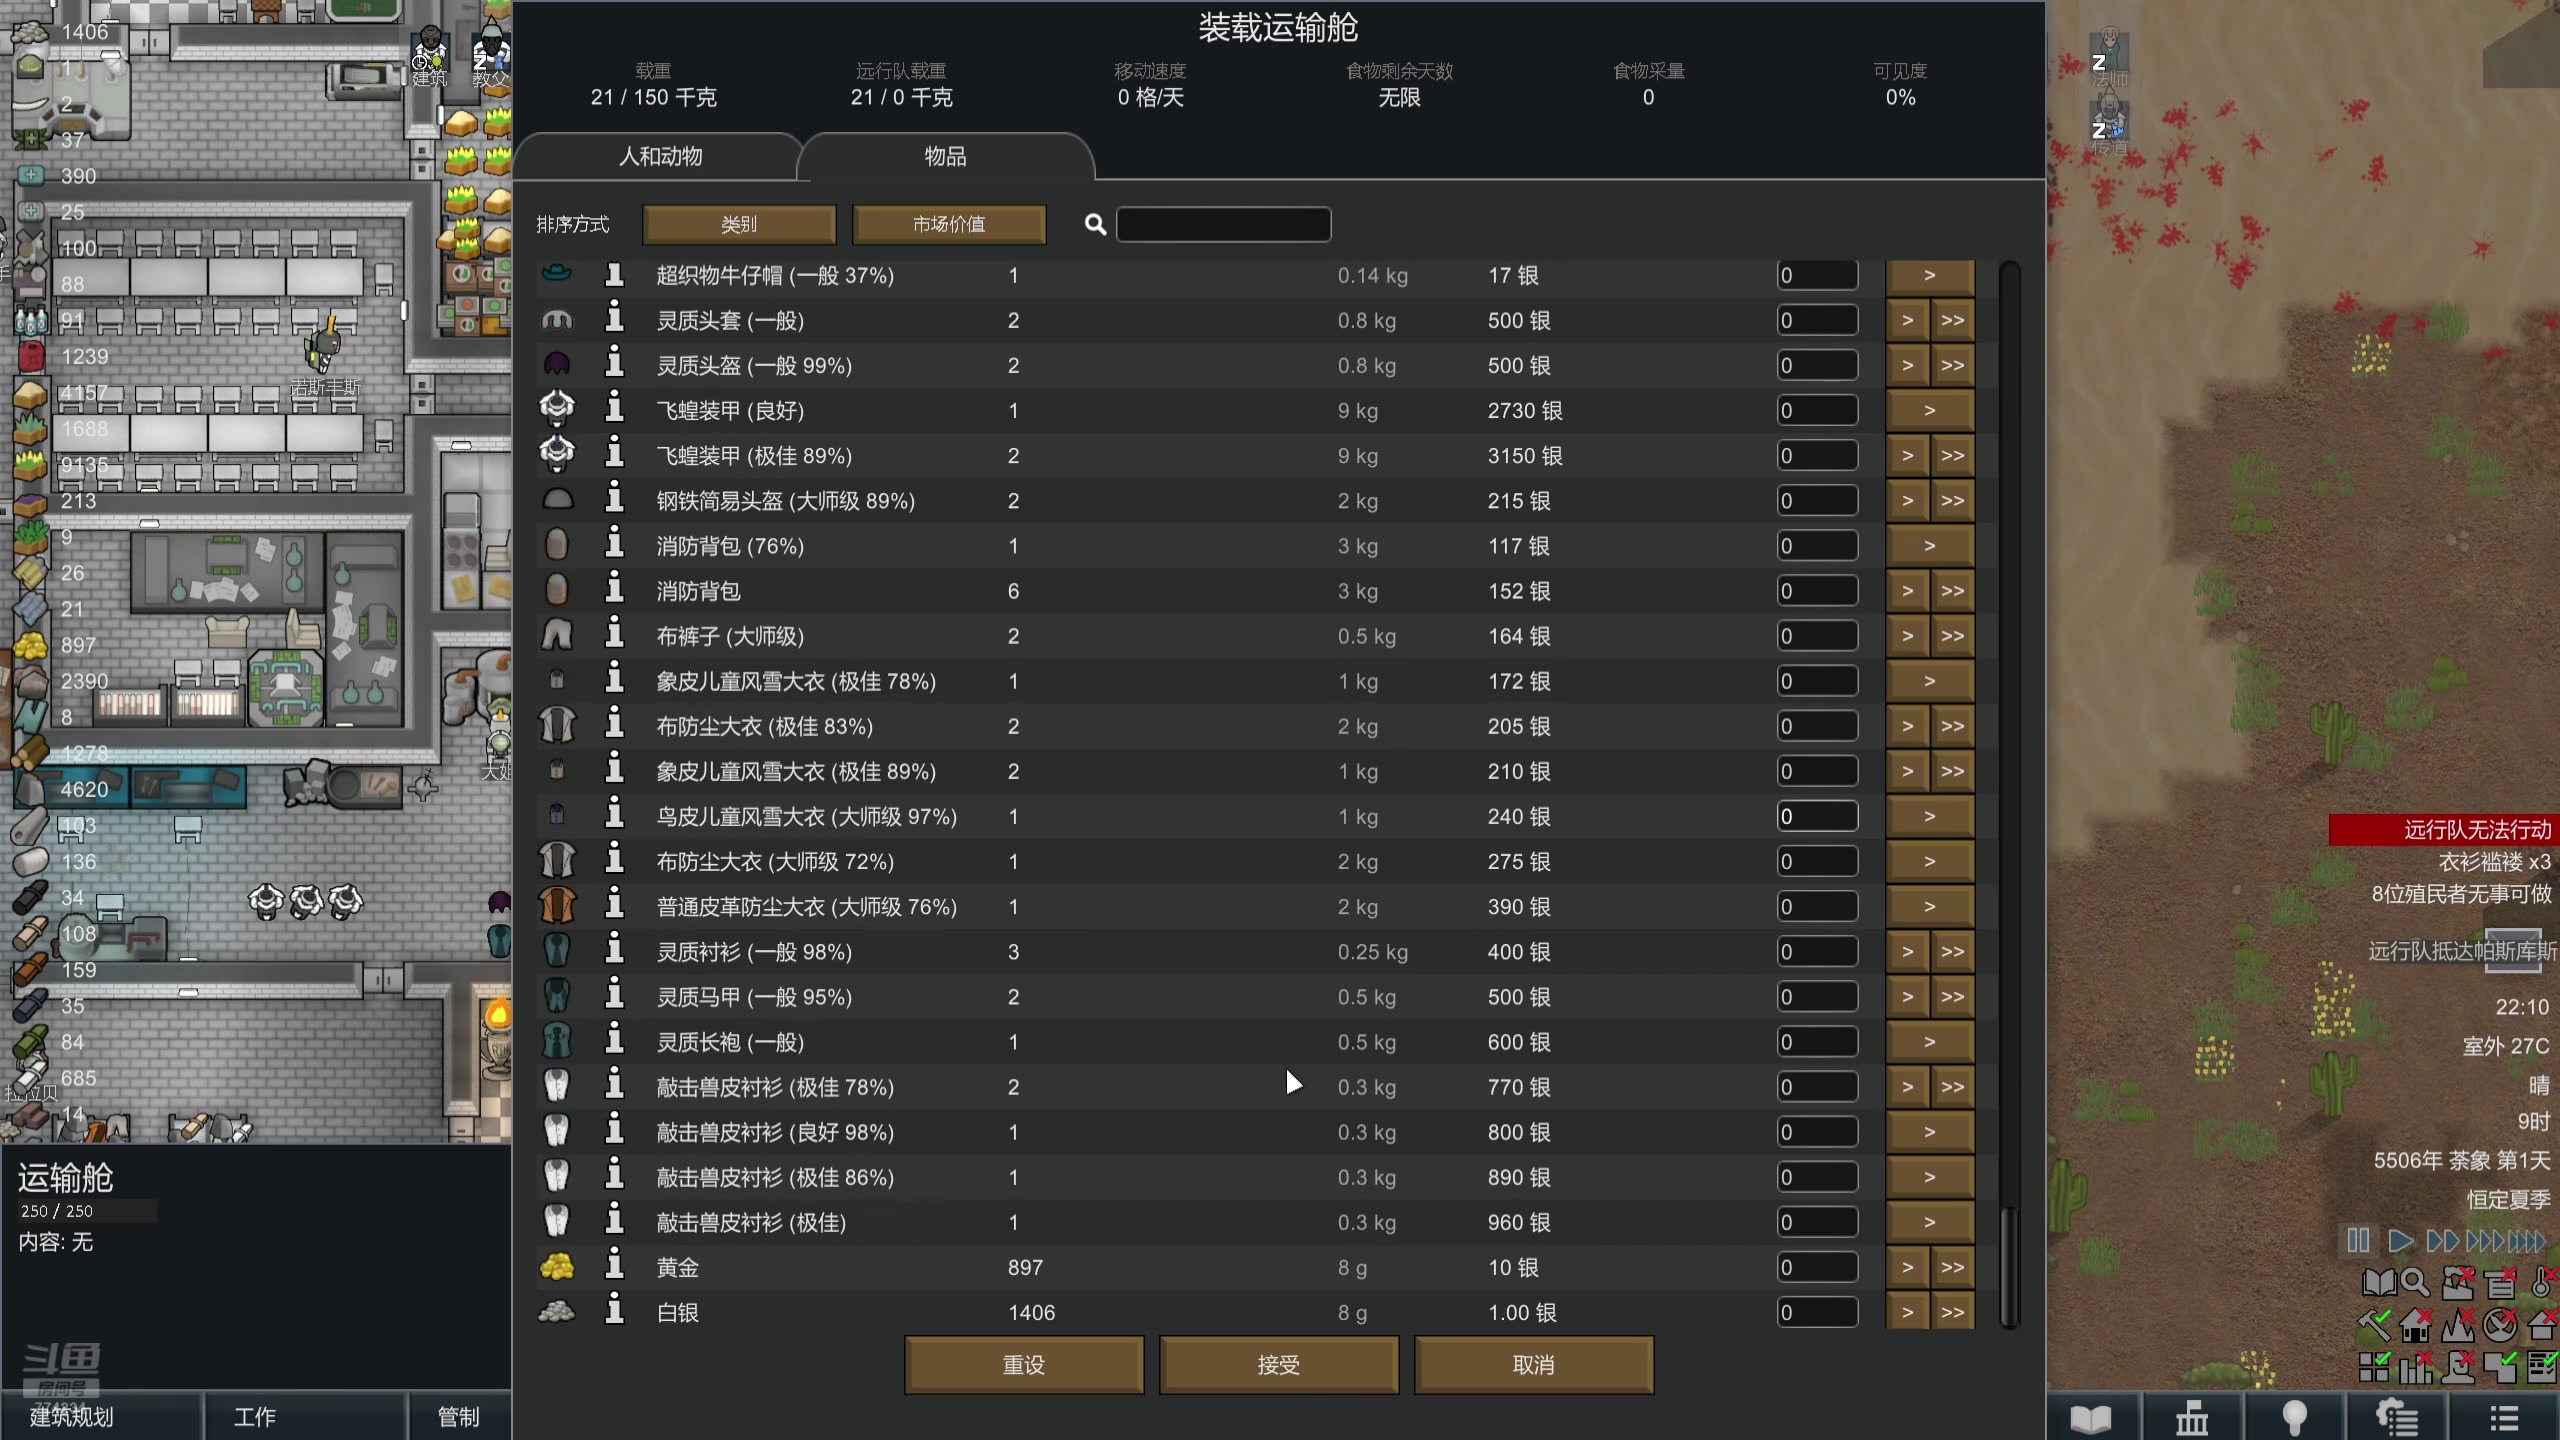This screenshot has height=1440, width=2560.
Task: Switch to 人和动物 tab
Action: (660, 156)
